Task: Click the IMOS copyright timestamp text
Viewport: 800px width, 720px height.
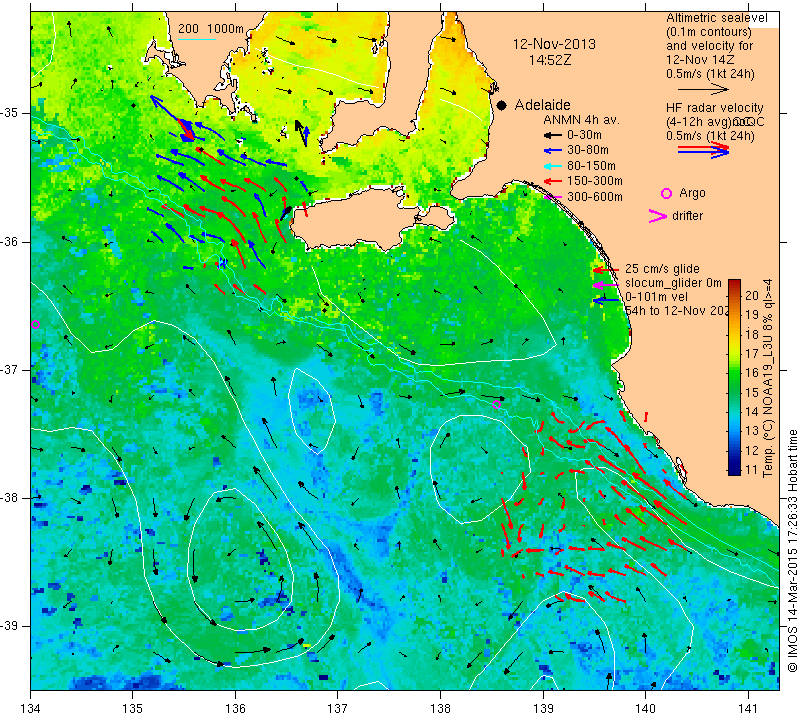Action: pos(792,550)
